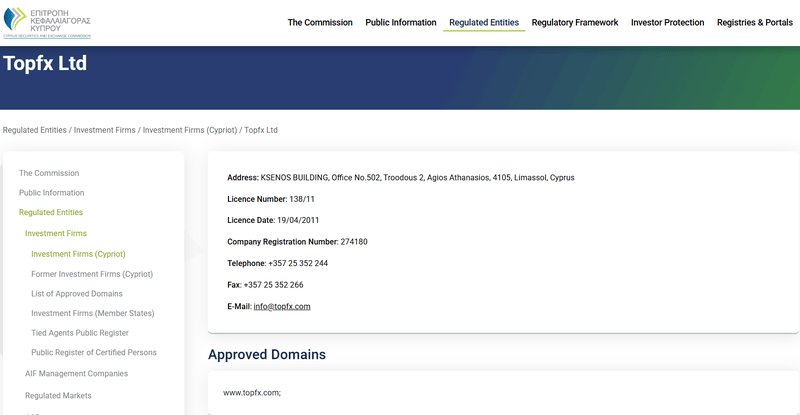Open the Investor Protection menu
Screen dimensions: 800x415
pos(667,22)
